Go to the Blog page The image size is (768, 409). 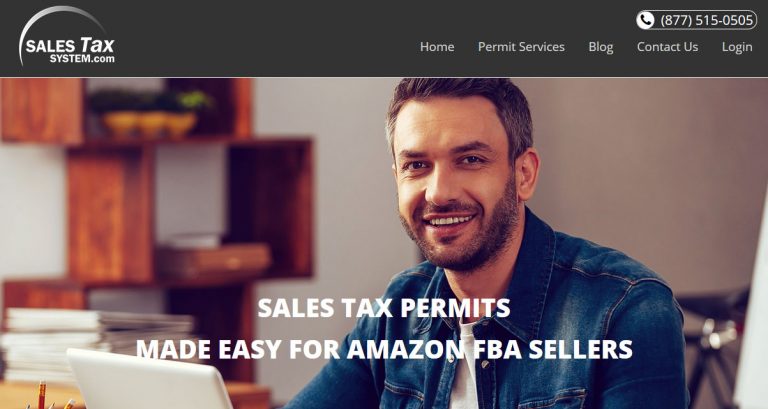click(600, 47)
